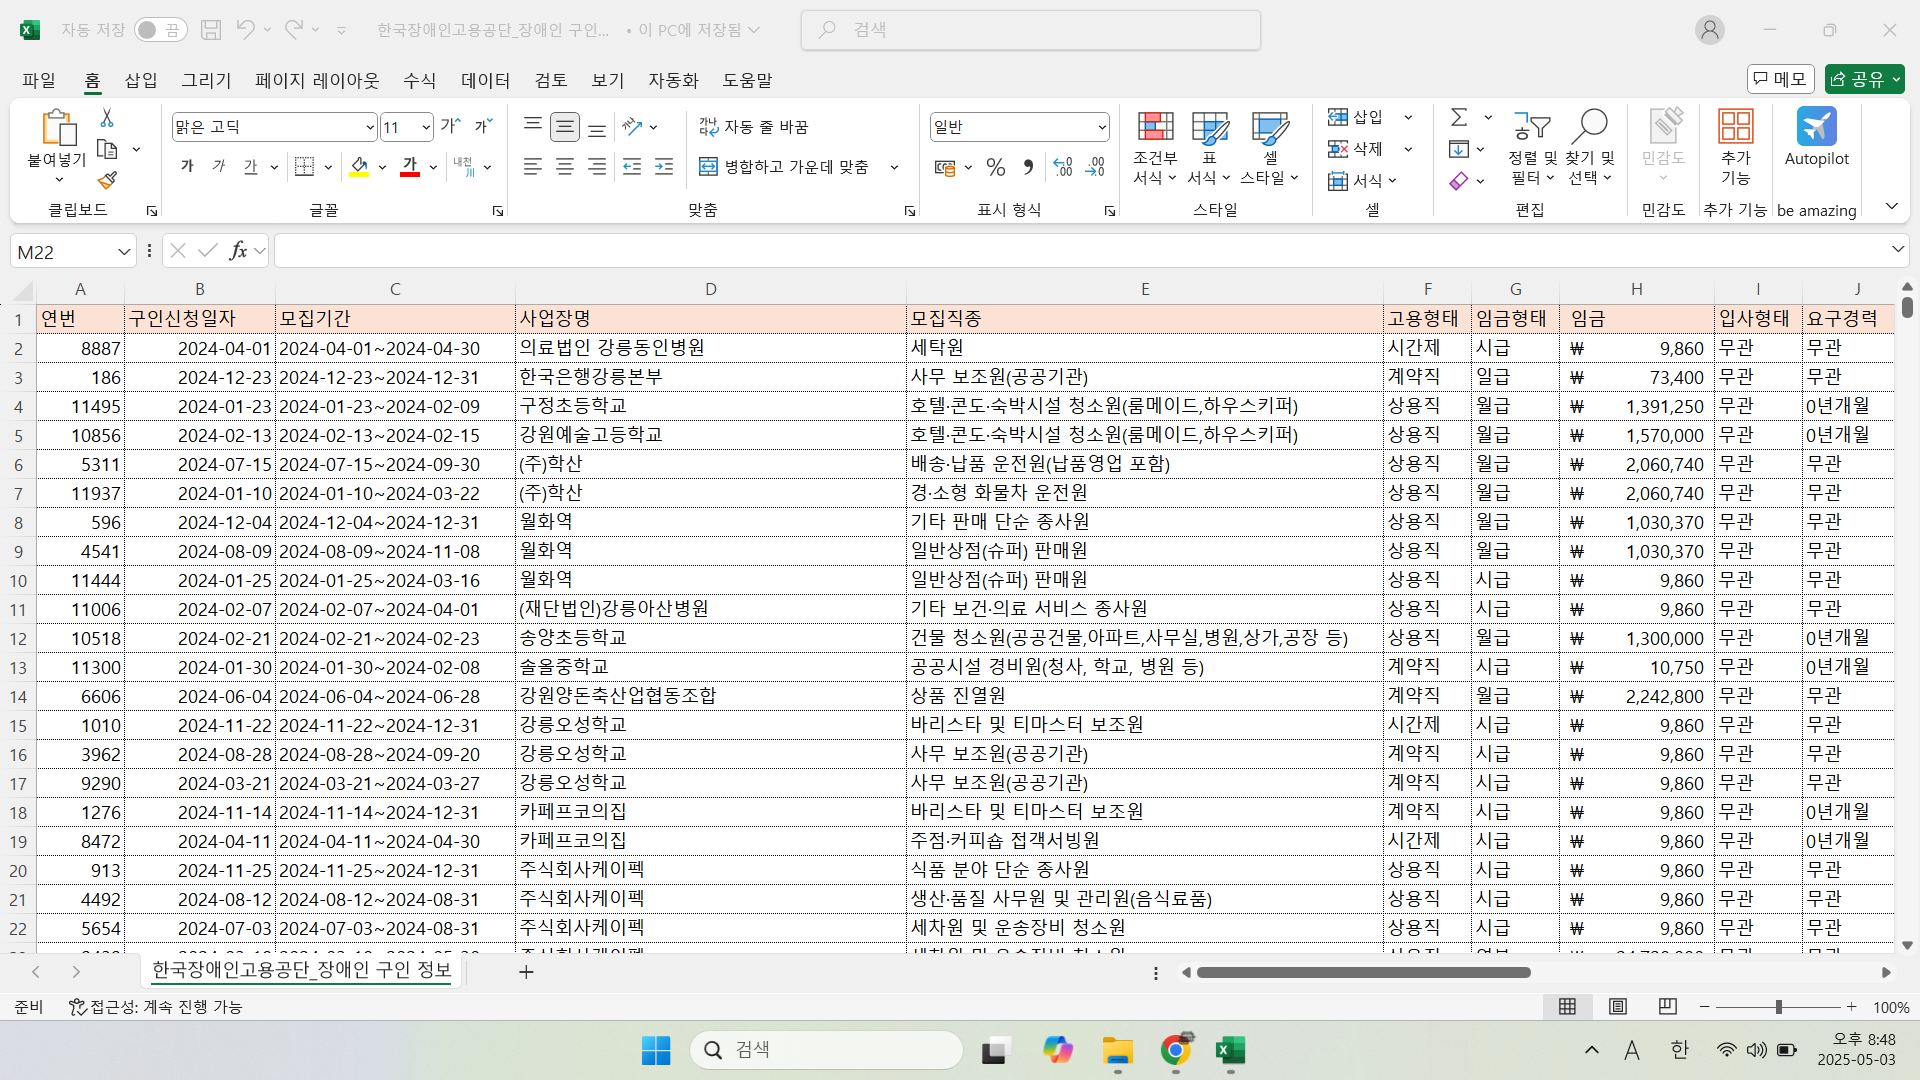Open the number format dropdown
This screenshot has width=1920, height=1080.
(x=1101, y=127)
